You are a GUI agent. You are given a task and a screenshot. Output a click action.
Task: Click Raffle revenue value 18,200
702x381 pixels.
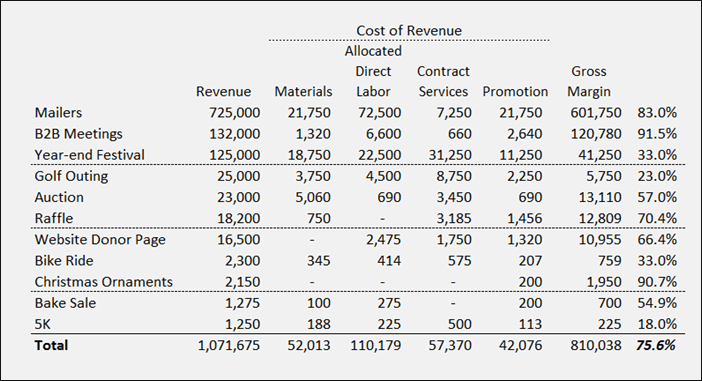tap(239, 218)
